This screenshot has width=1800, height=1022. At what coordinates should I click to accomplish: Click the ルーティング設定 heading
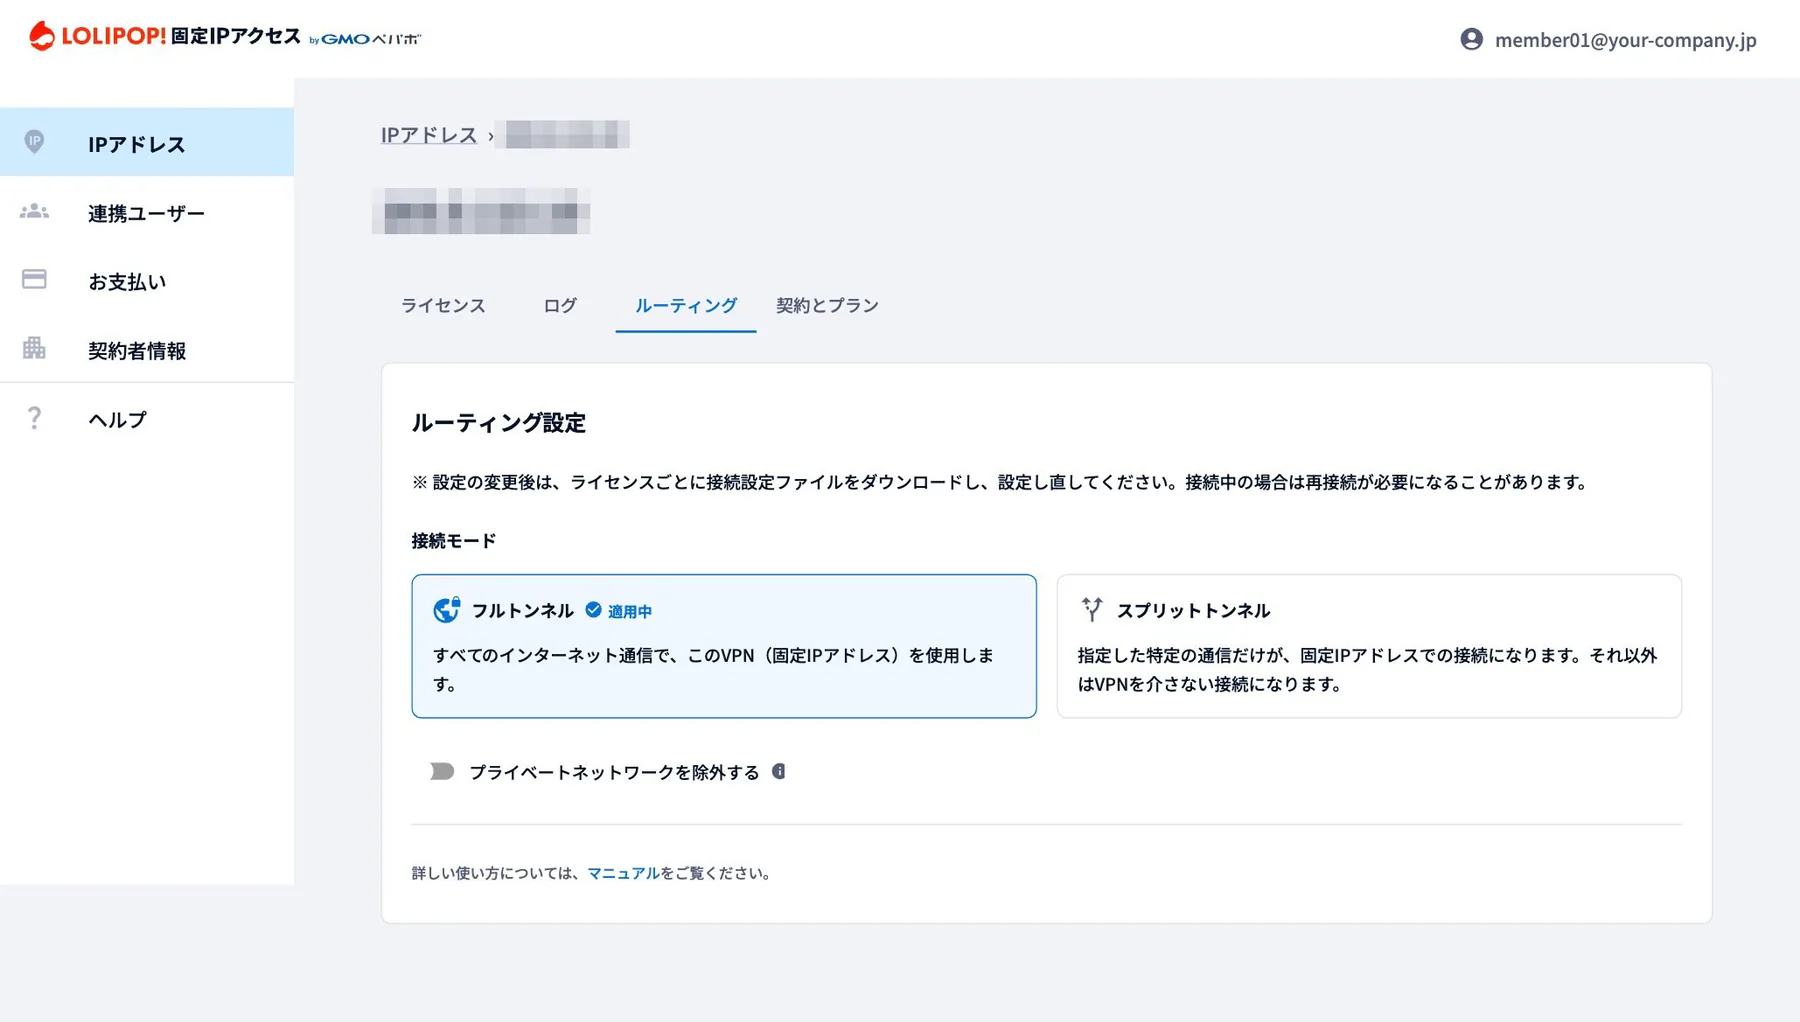pyautogui.click(x=498, y=423)
